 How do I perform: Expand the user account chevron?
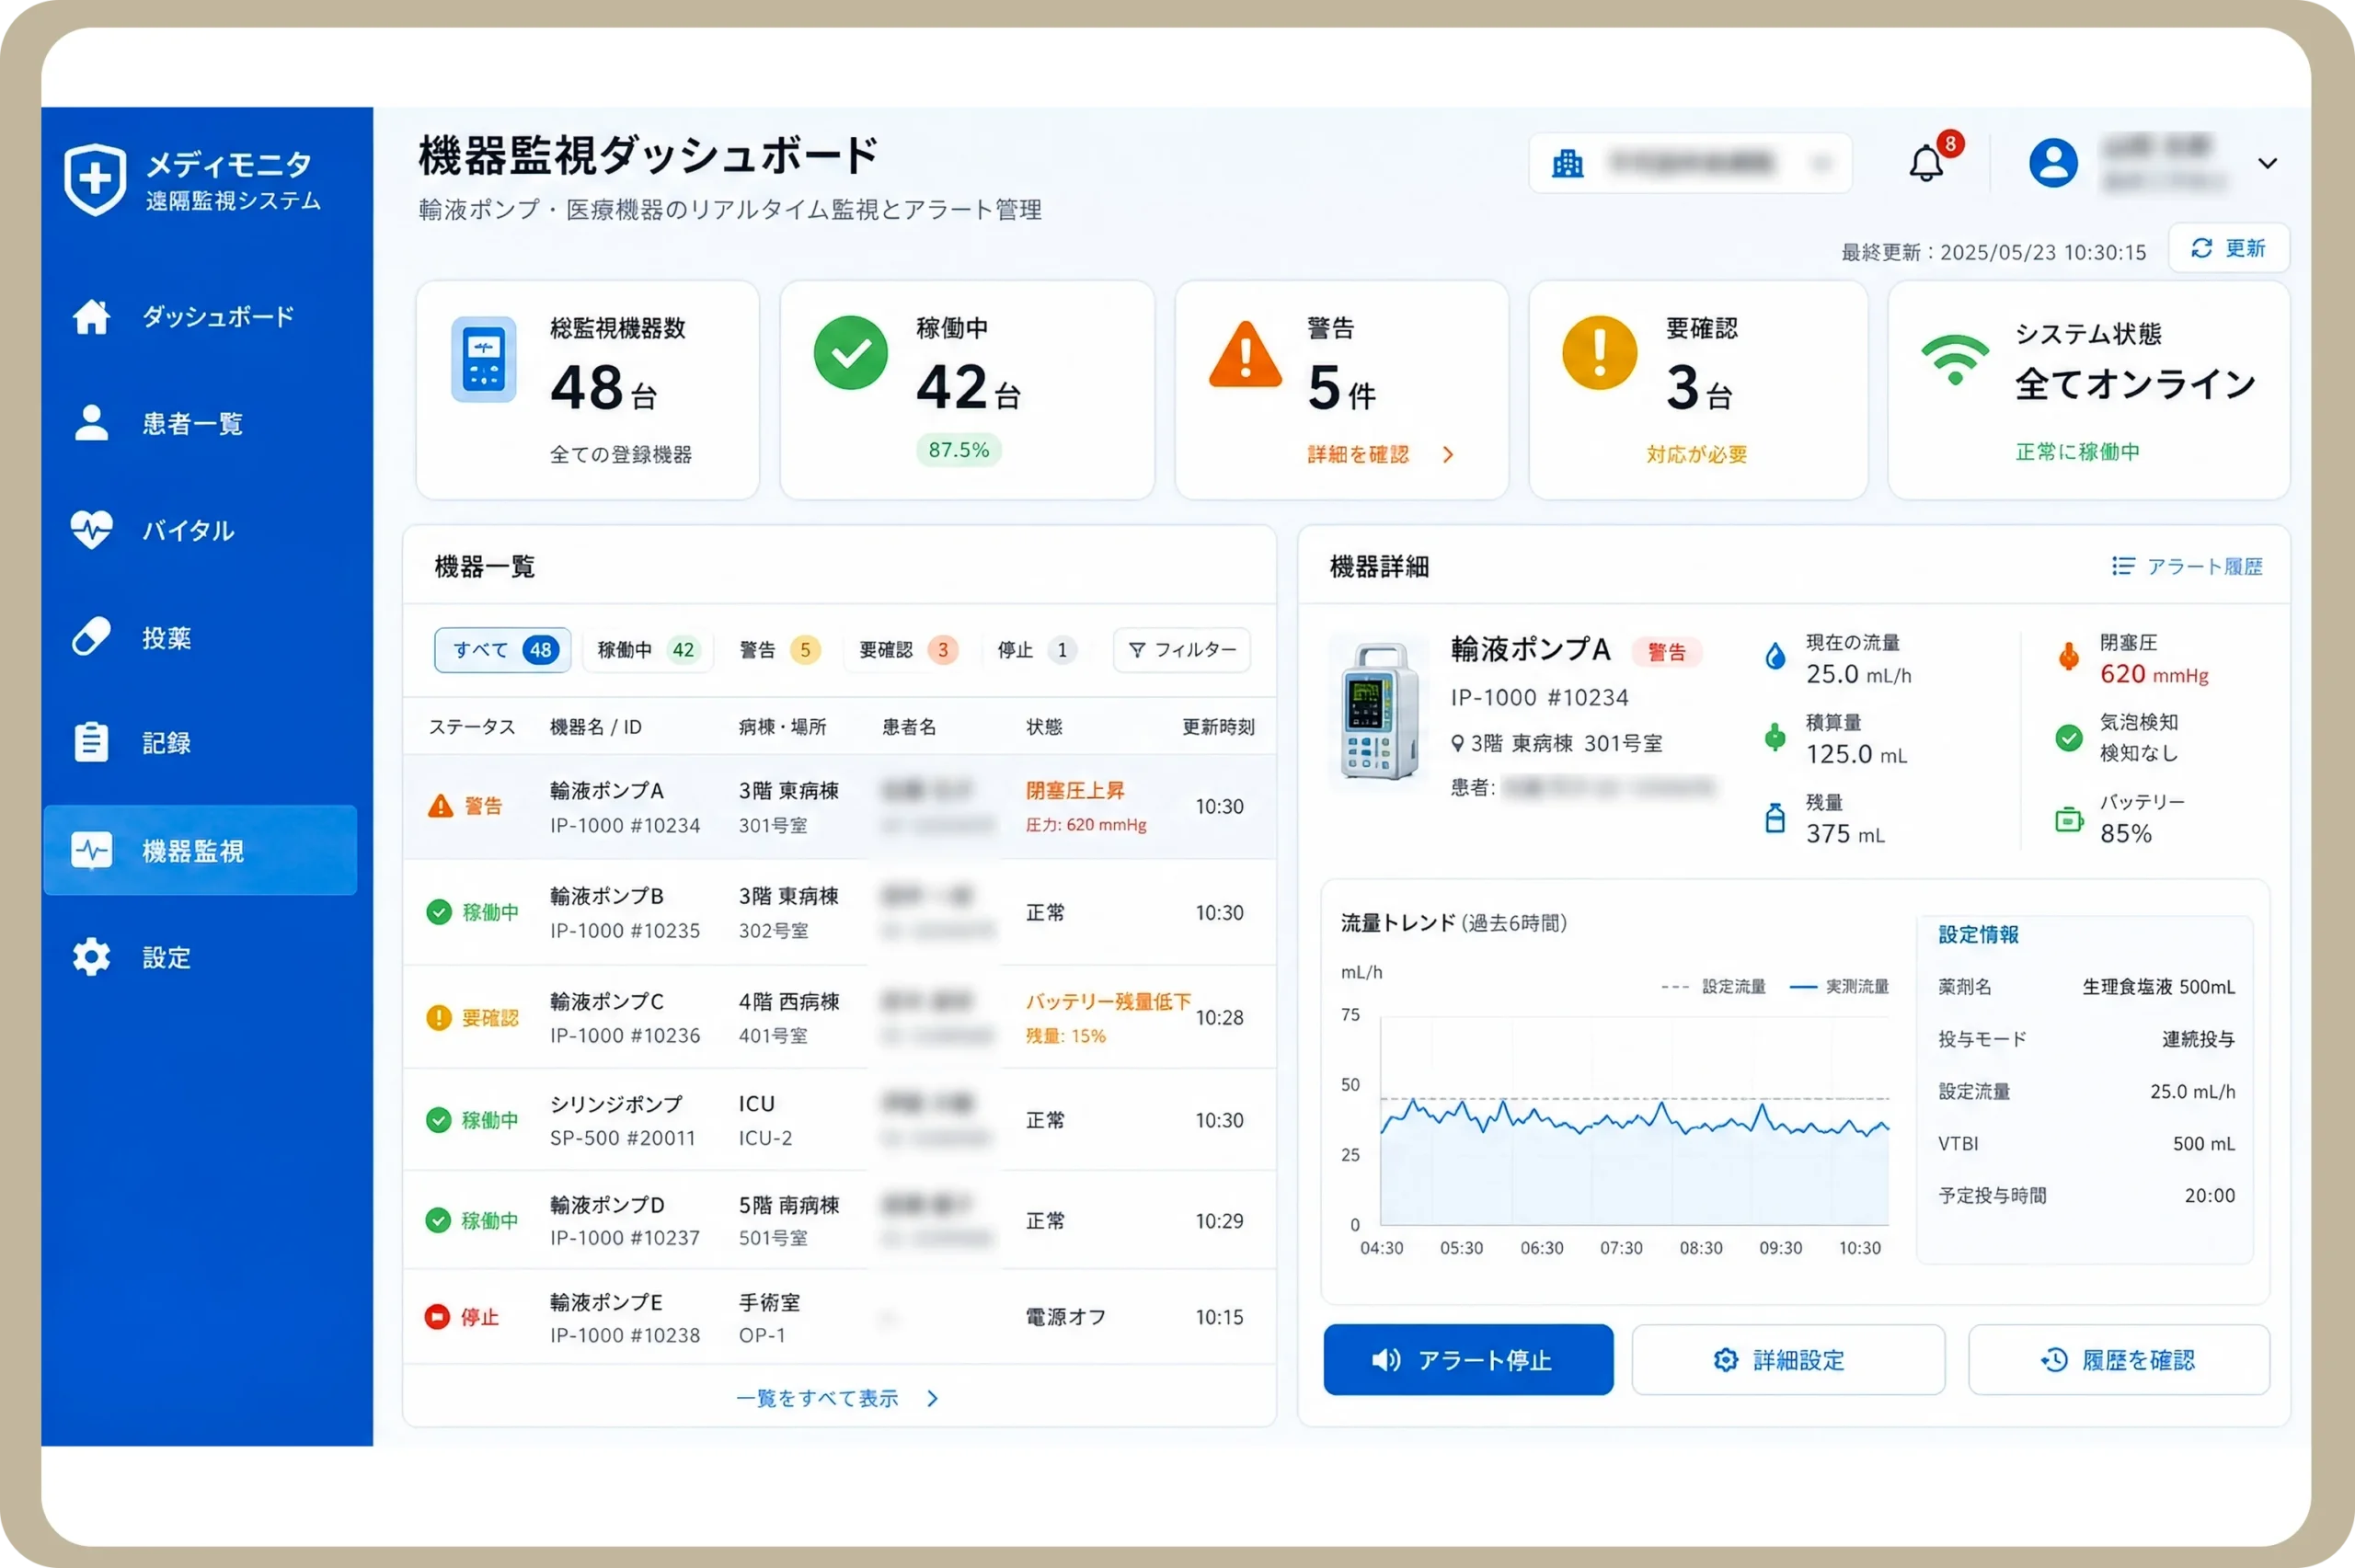pyautogui.click(x=2267, y=163)
